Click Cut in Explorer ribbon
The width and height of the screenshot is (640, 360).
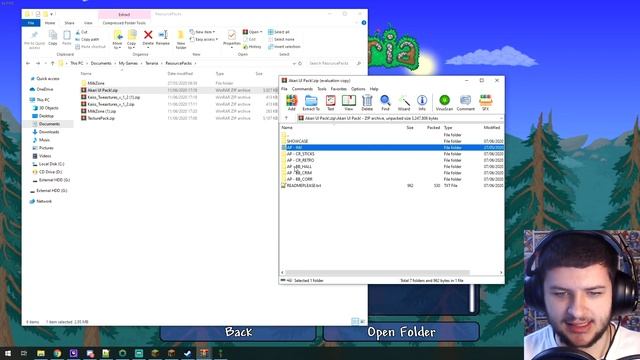pos(81,32)
